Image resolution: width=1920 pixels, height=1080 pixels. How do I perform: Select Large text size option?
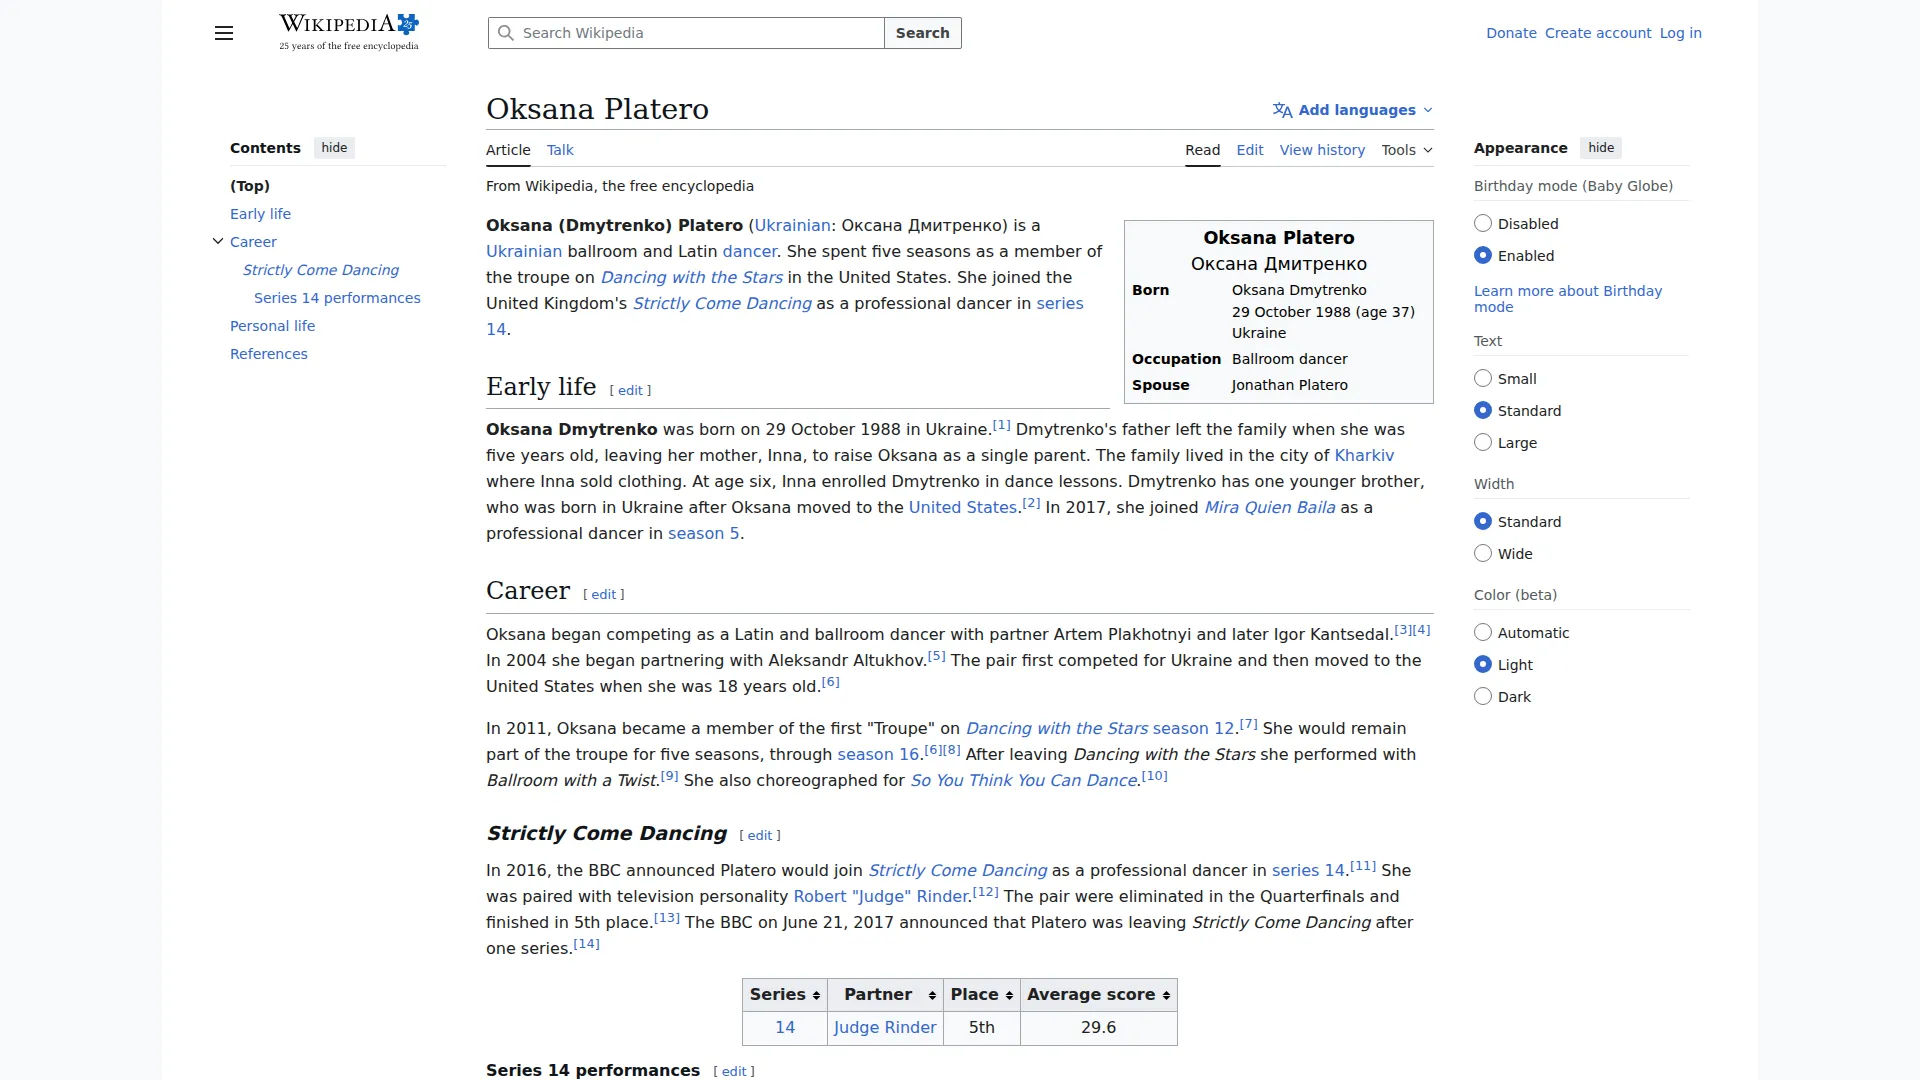[1483, 443]
